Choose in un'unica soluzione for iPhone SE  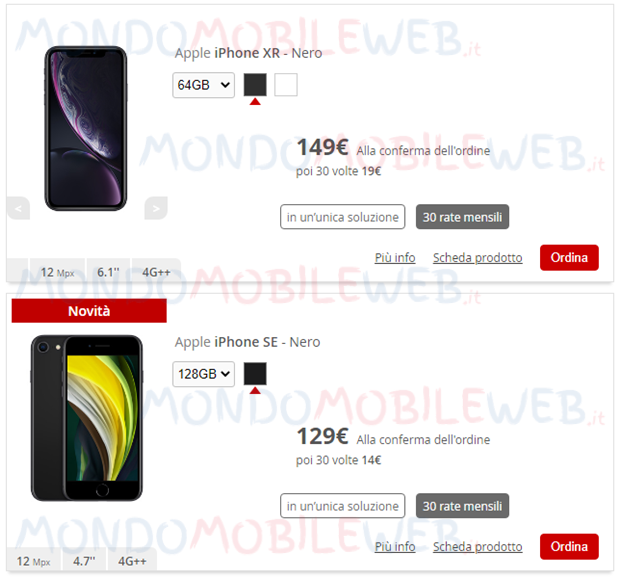[343, 506]
